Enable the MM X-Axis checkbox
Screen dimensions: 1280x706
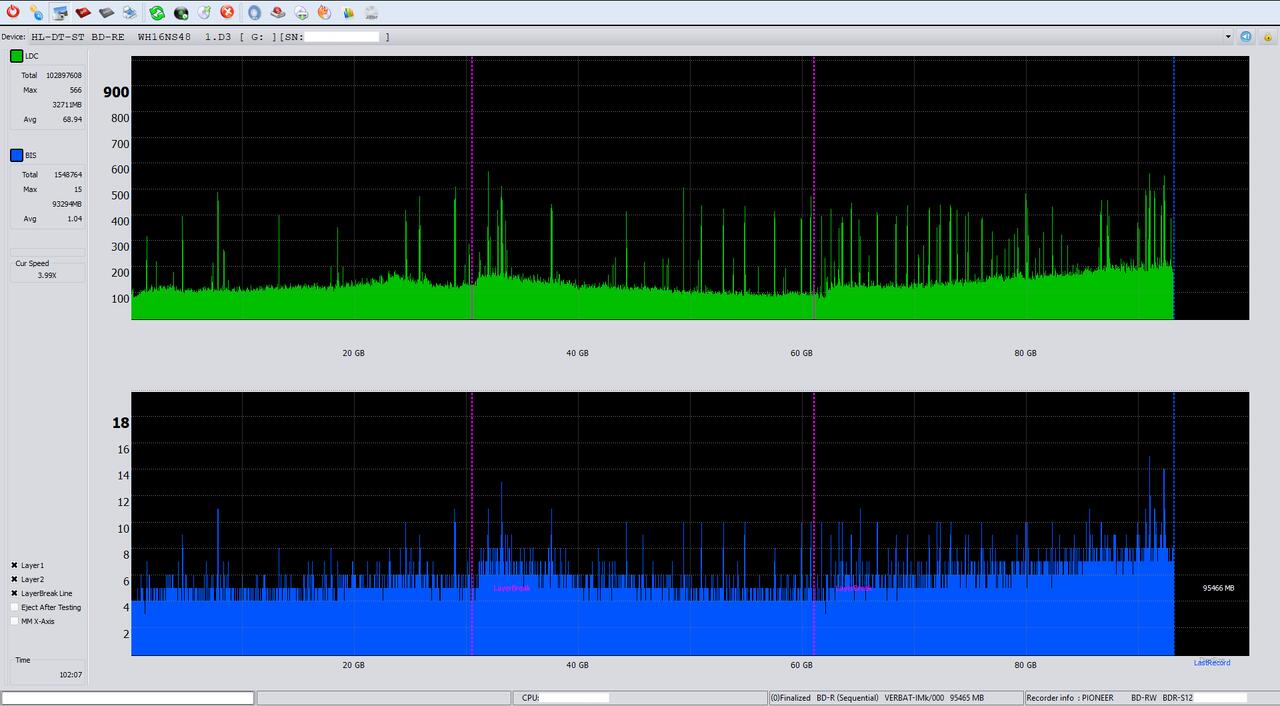(x=15, y=621)
